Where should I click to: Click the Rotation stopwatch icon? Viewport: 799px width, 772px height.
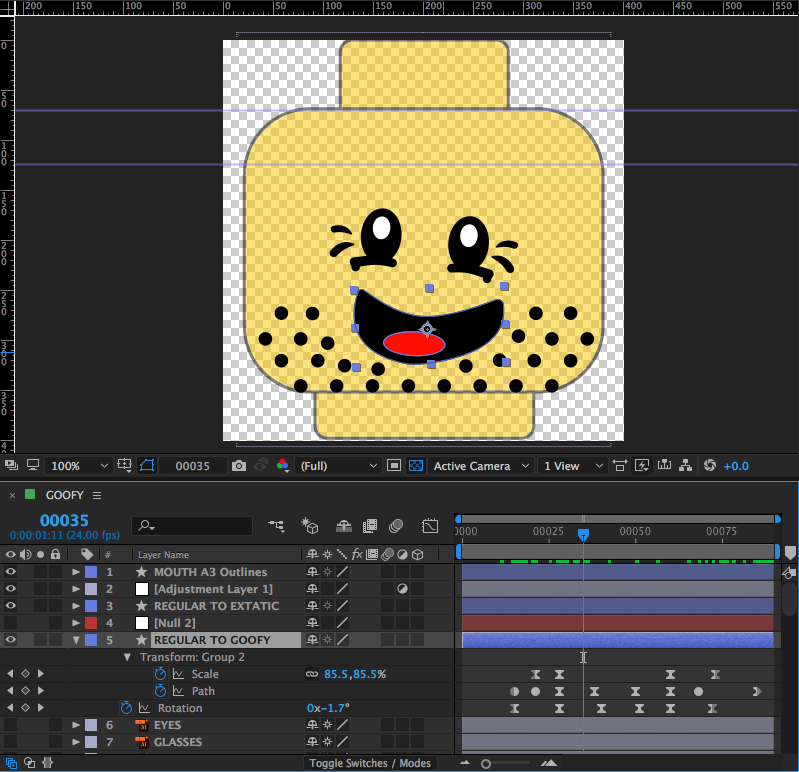126,708
